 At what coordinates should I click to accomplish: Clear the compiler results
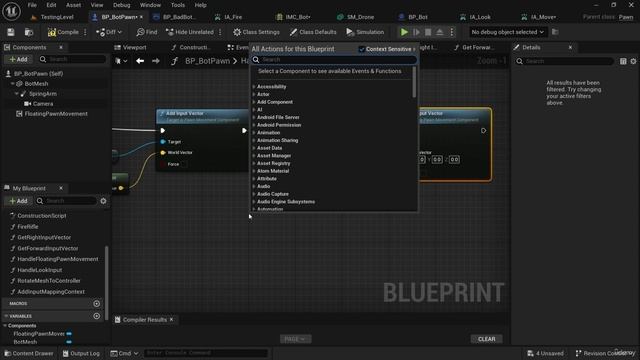[486, 339]
